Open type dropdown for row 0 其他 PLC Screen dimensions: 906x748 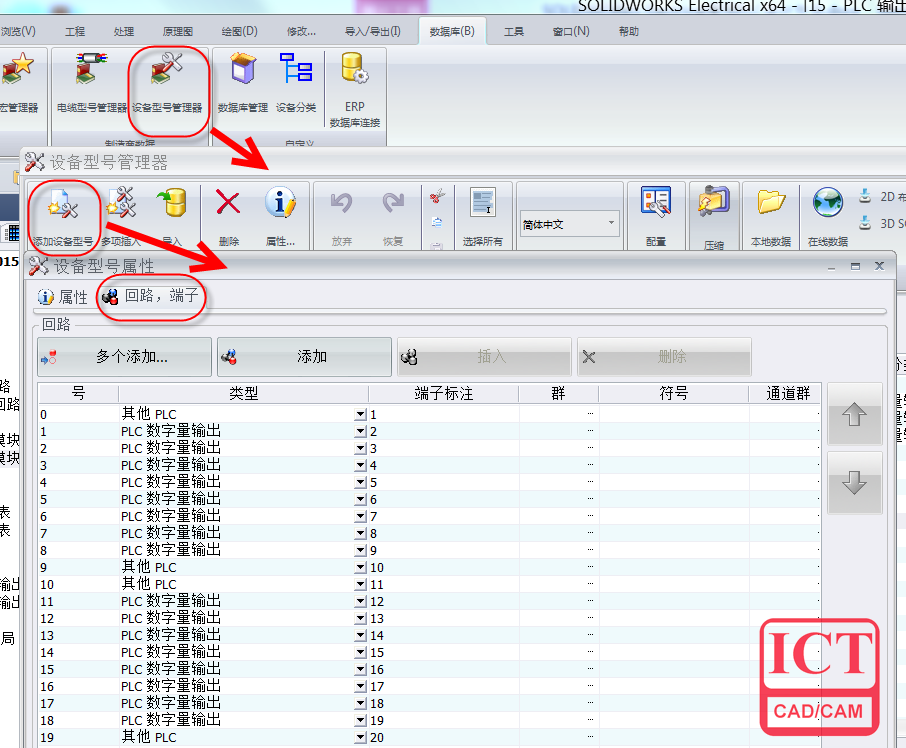[360, 414]
